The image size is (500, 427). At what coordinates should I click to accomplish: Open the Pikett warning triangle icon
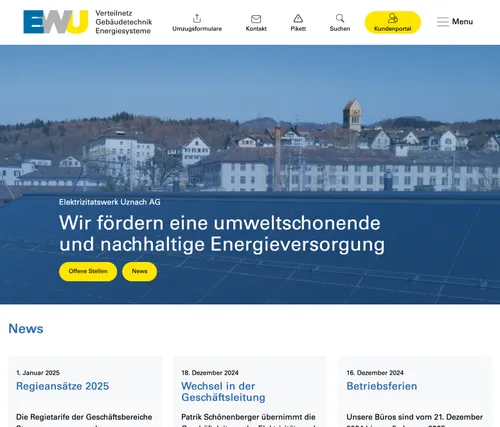(x=298, y=18)
